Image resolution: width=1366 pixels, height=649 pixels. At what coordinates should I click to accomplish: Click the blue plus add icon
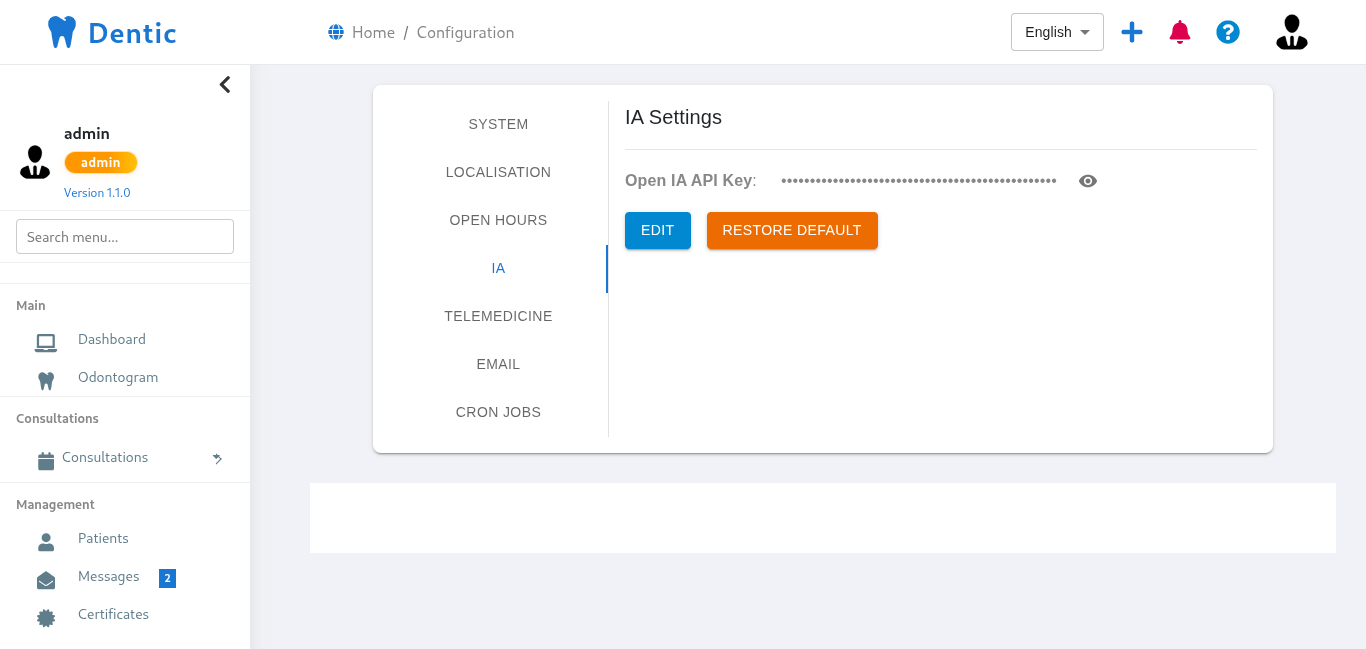pos(1131,32)
